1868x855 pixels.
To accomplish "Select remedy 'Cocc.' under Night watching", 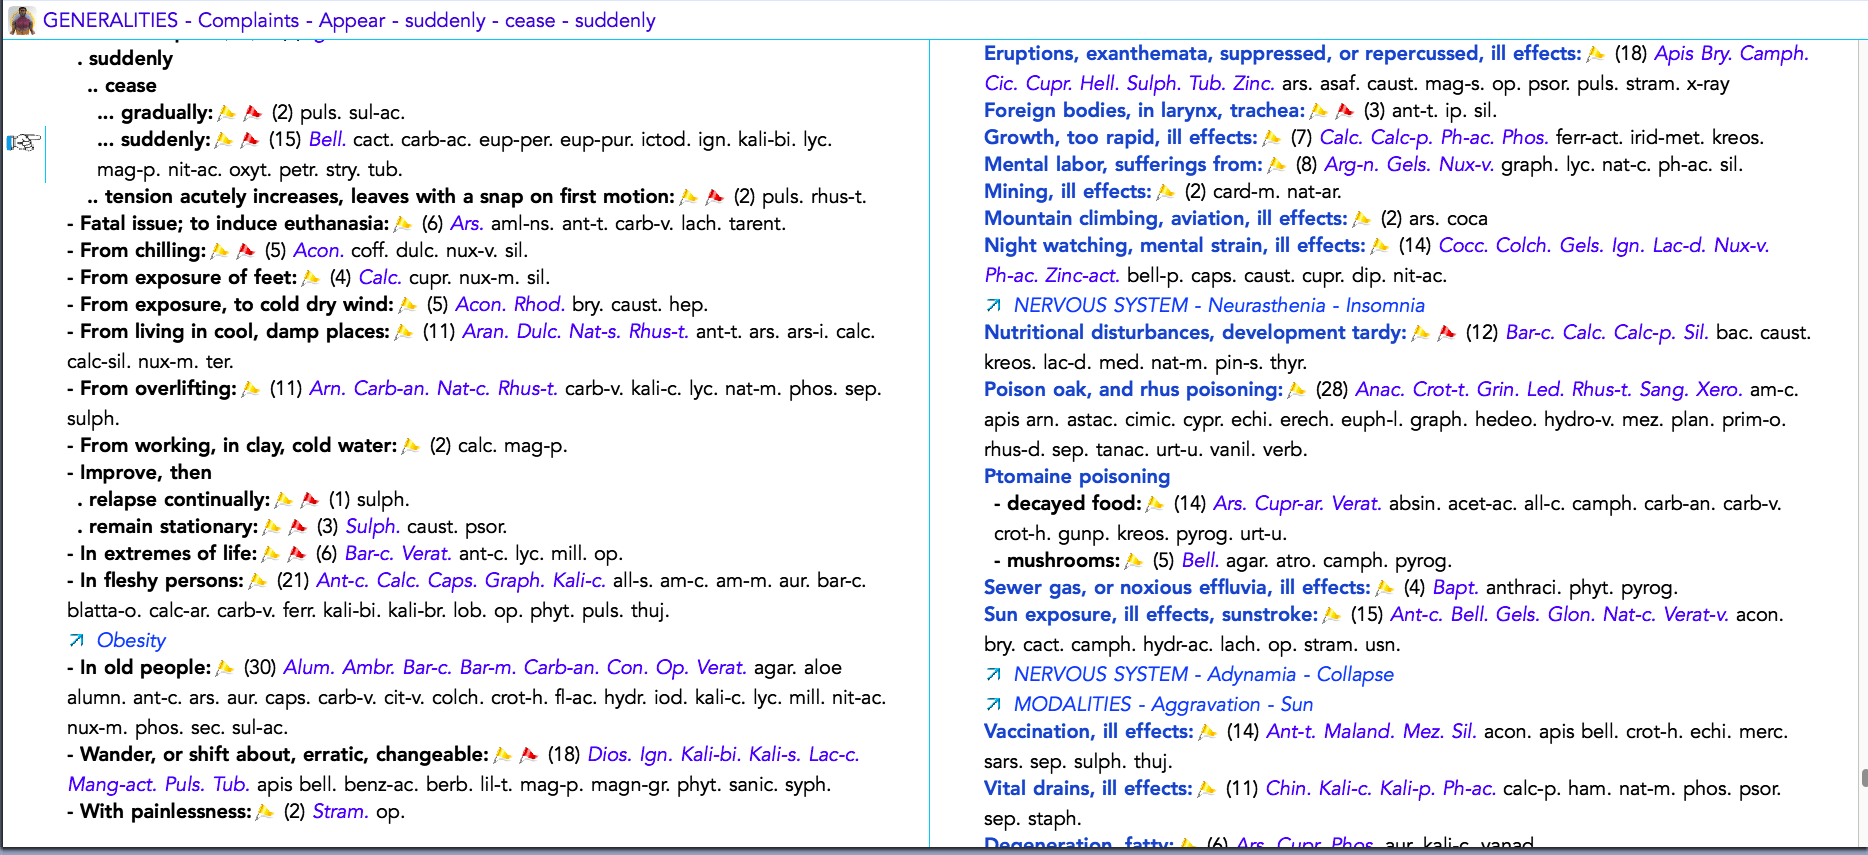I will [x=1463, y=245].
